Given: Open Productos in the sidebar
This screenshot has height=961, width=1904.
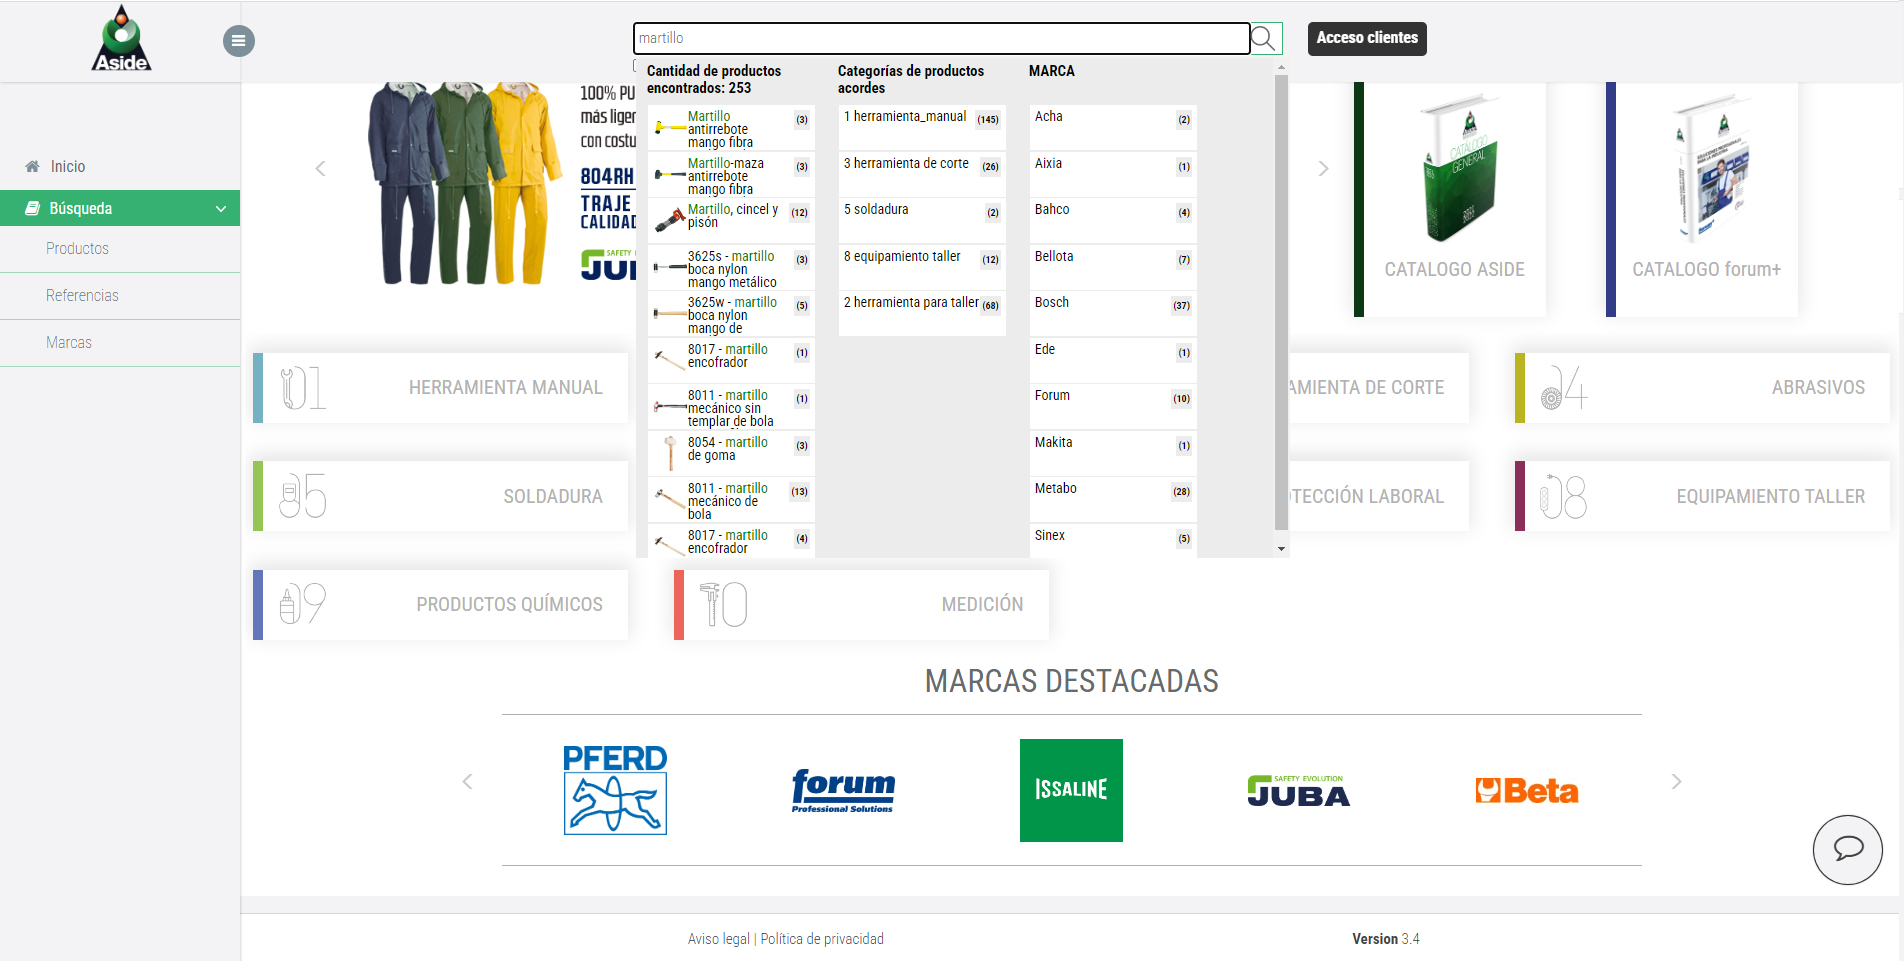Looking at the screenshot, I should tap(77, 249).
